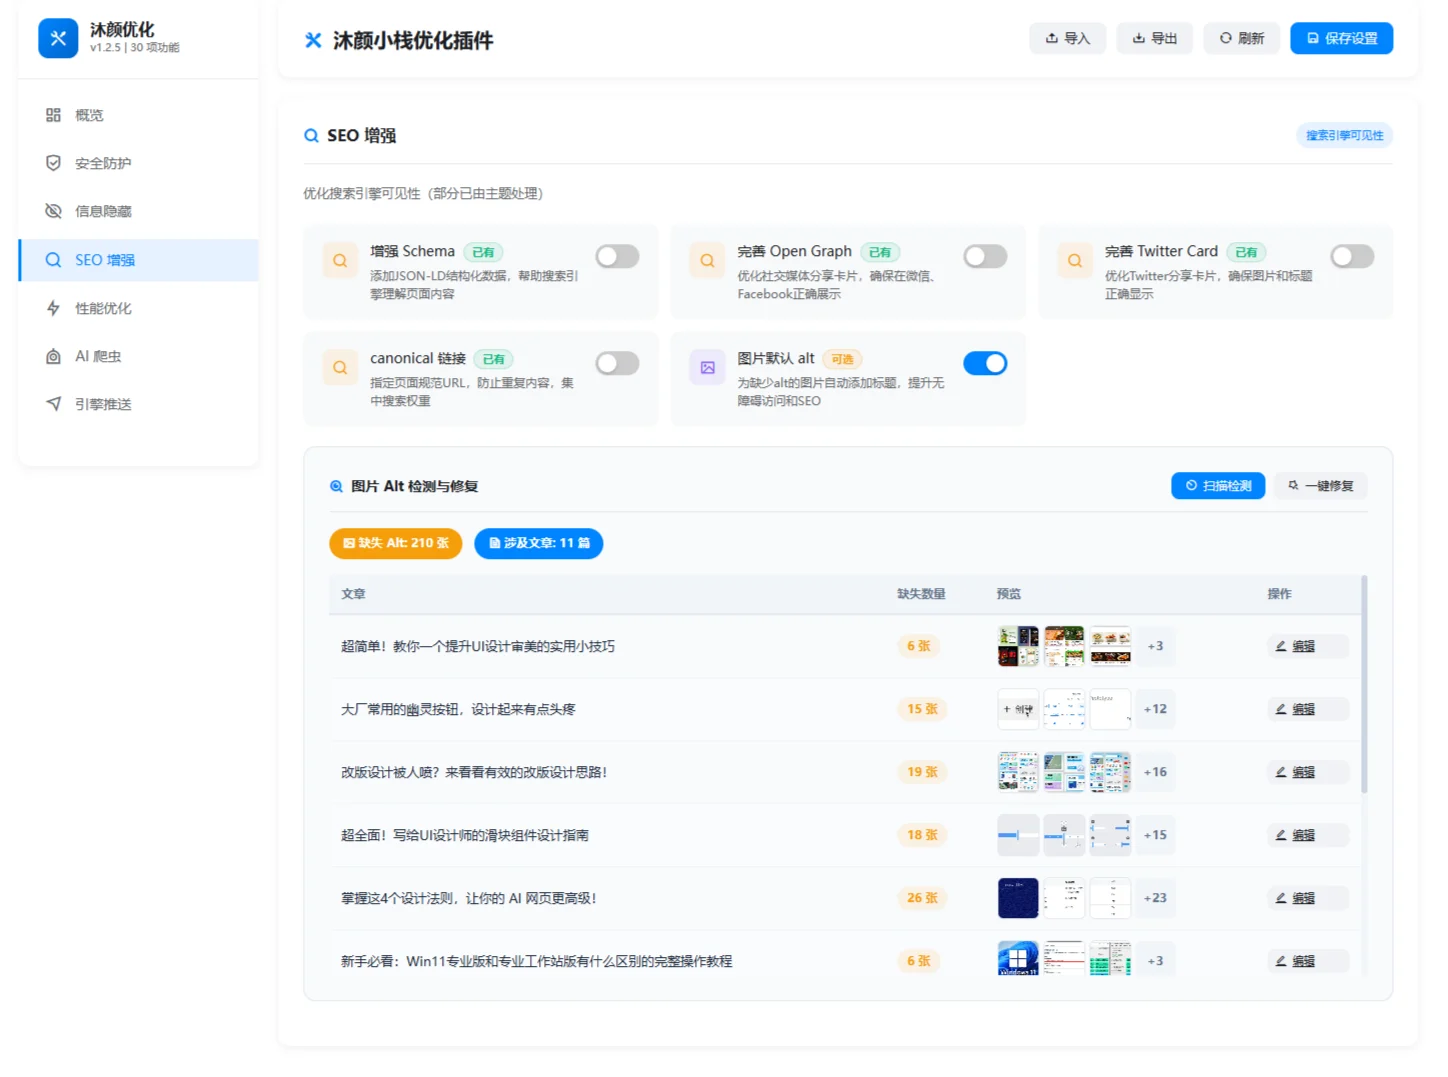Click the 概览 grid icon in sidebar
This screenshot has height=1077, width=1448.
54,115
